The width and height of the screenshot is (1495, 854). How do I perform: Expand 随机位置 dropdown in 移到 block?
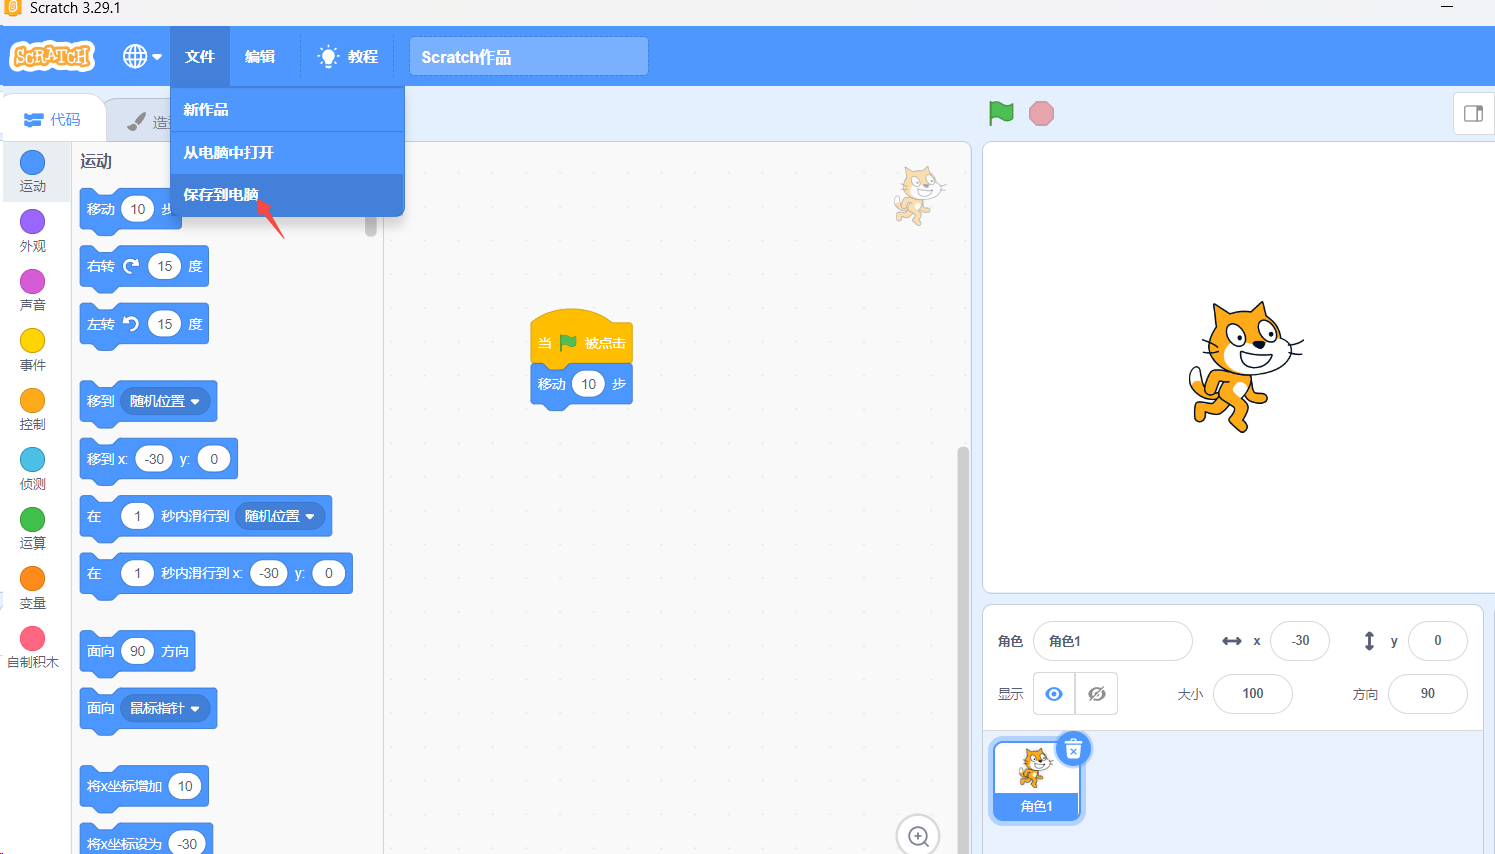pos(165,401)
